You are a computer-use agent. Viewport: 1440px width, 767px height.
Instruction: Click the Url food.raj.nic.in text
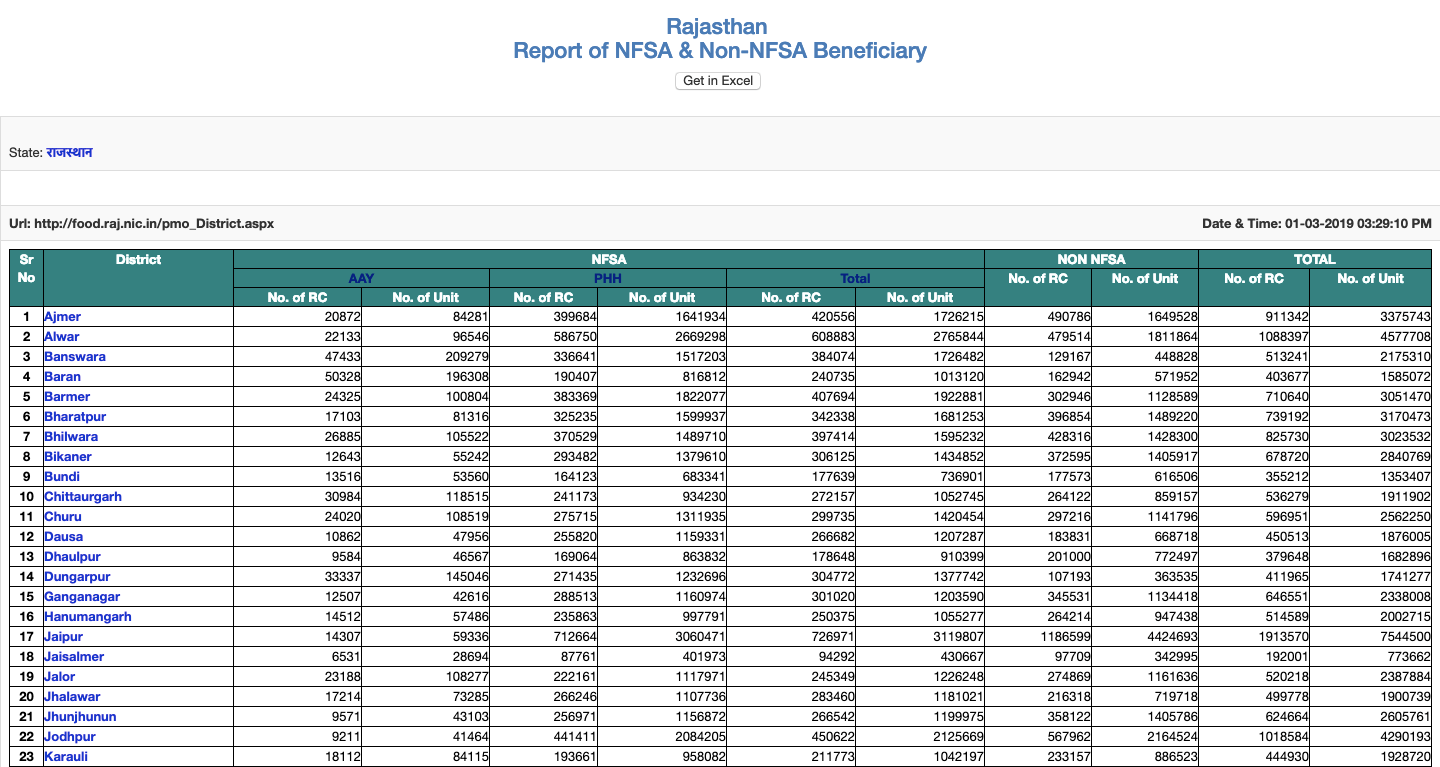141,223
